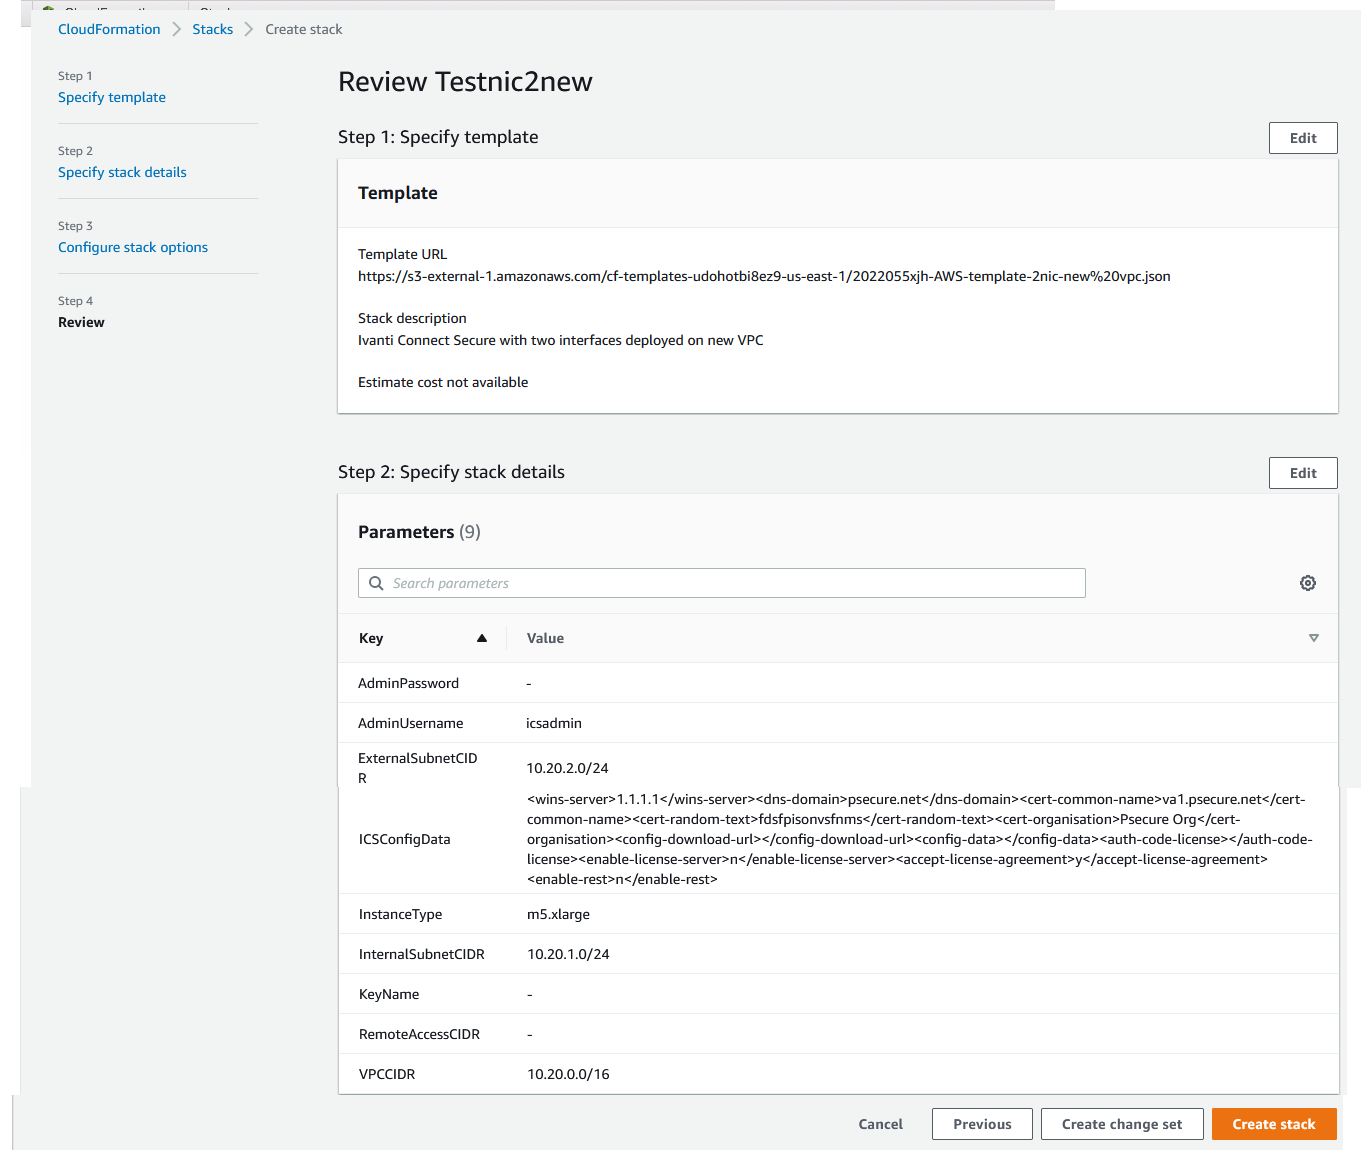This screenshot has height=1160, width=1371.
Task: Click the Parameters (9) heading
Action: (x=419, y=532)
